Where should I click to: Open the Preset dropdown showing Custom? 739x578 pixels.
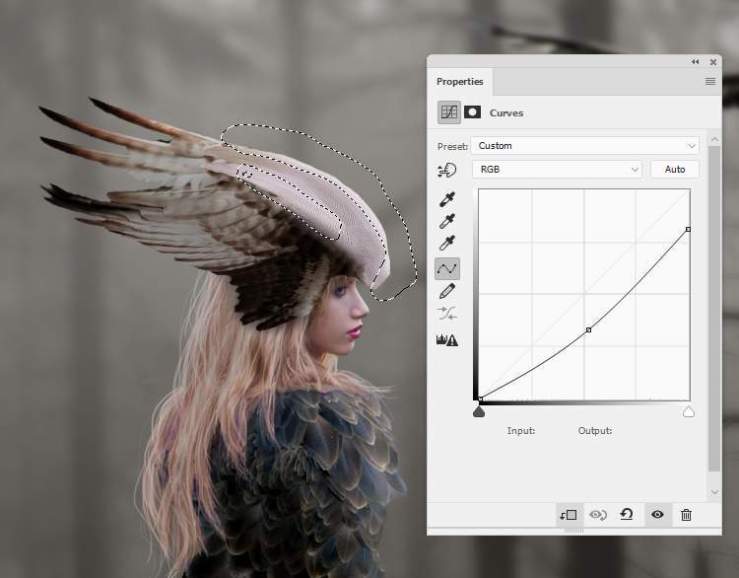[x=585, y=146]
